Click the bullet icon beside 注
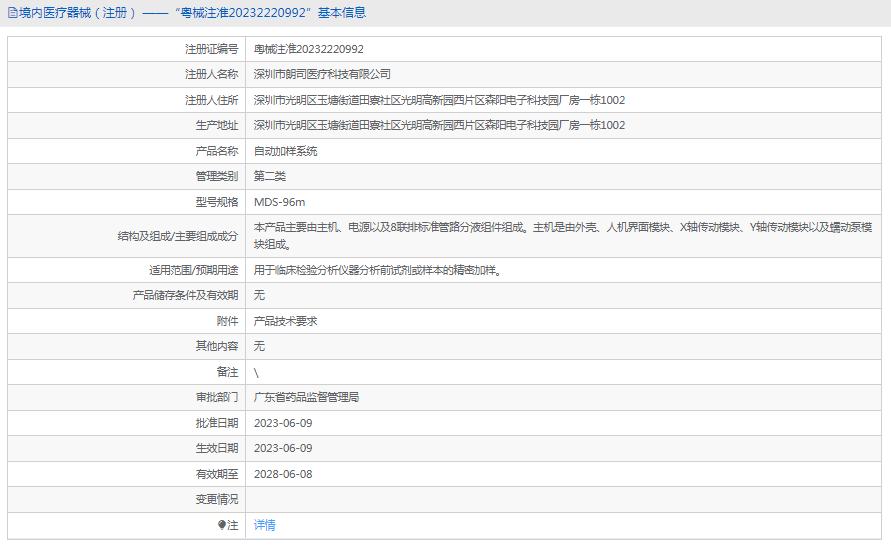 [222, 525]
